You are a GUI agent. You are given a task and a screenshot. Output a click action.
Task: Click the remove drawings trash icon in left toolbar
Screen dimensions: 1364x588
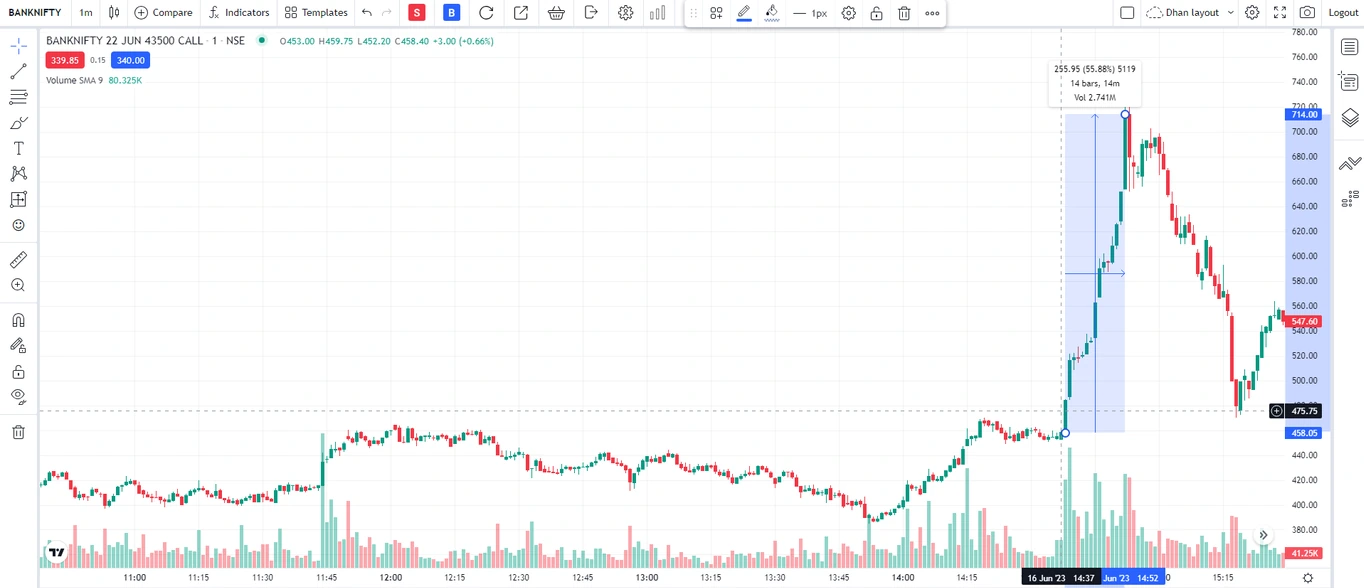tap(18, 432)
